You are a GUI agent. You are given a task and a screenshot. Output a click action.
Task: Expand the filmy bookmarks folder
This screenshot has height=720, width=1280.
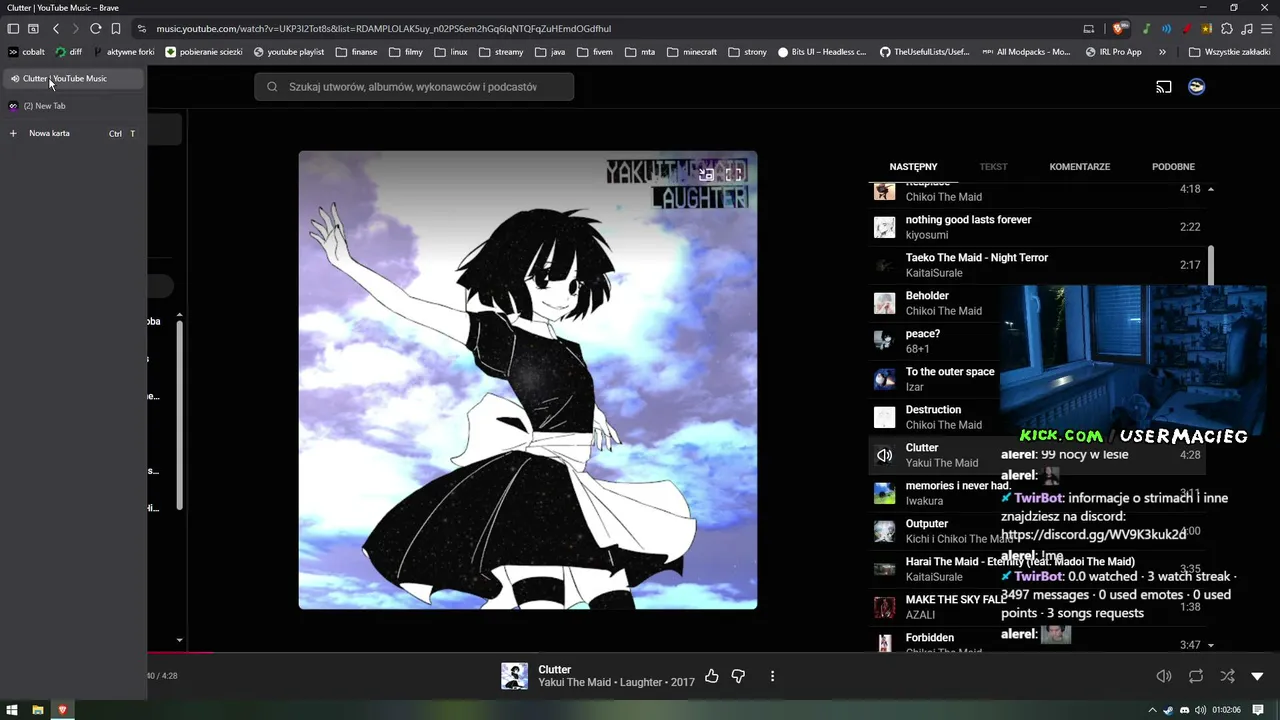pyautogui.click(x=406, y=52)
